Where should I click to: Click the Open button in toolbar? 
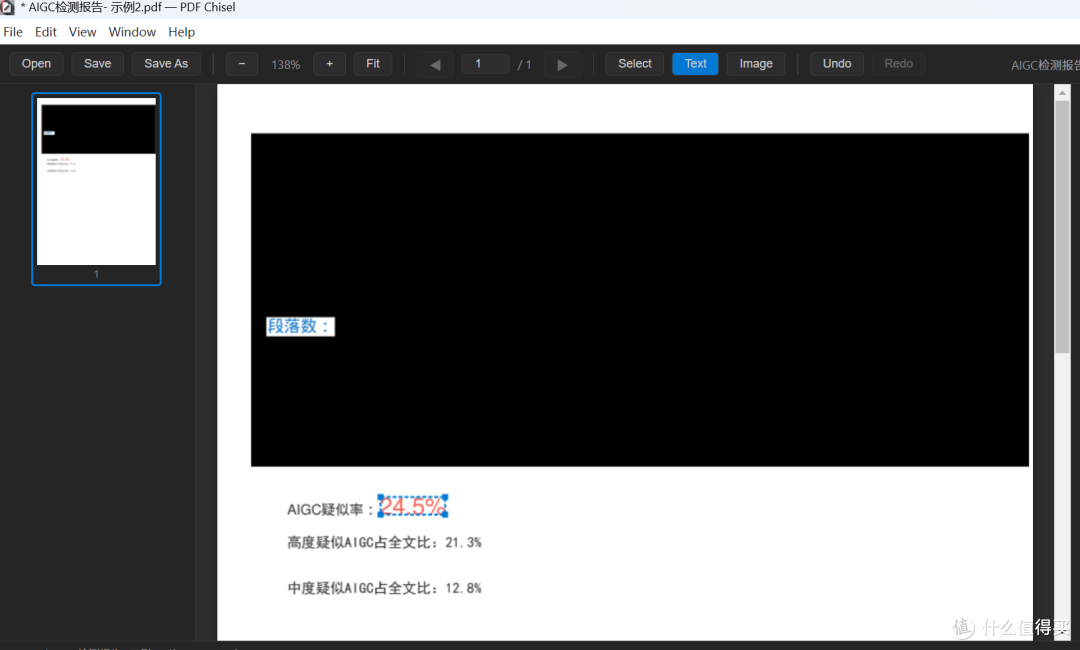[36, 63]
